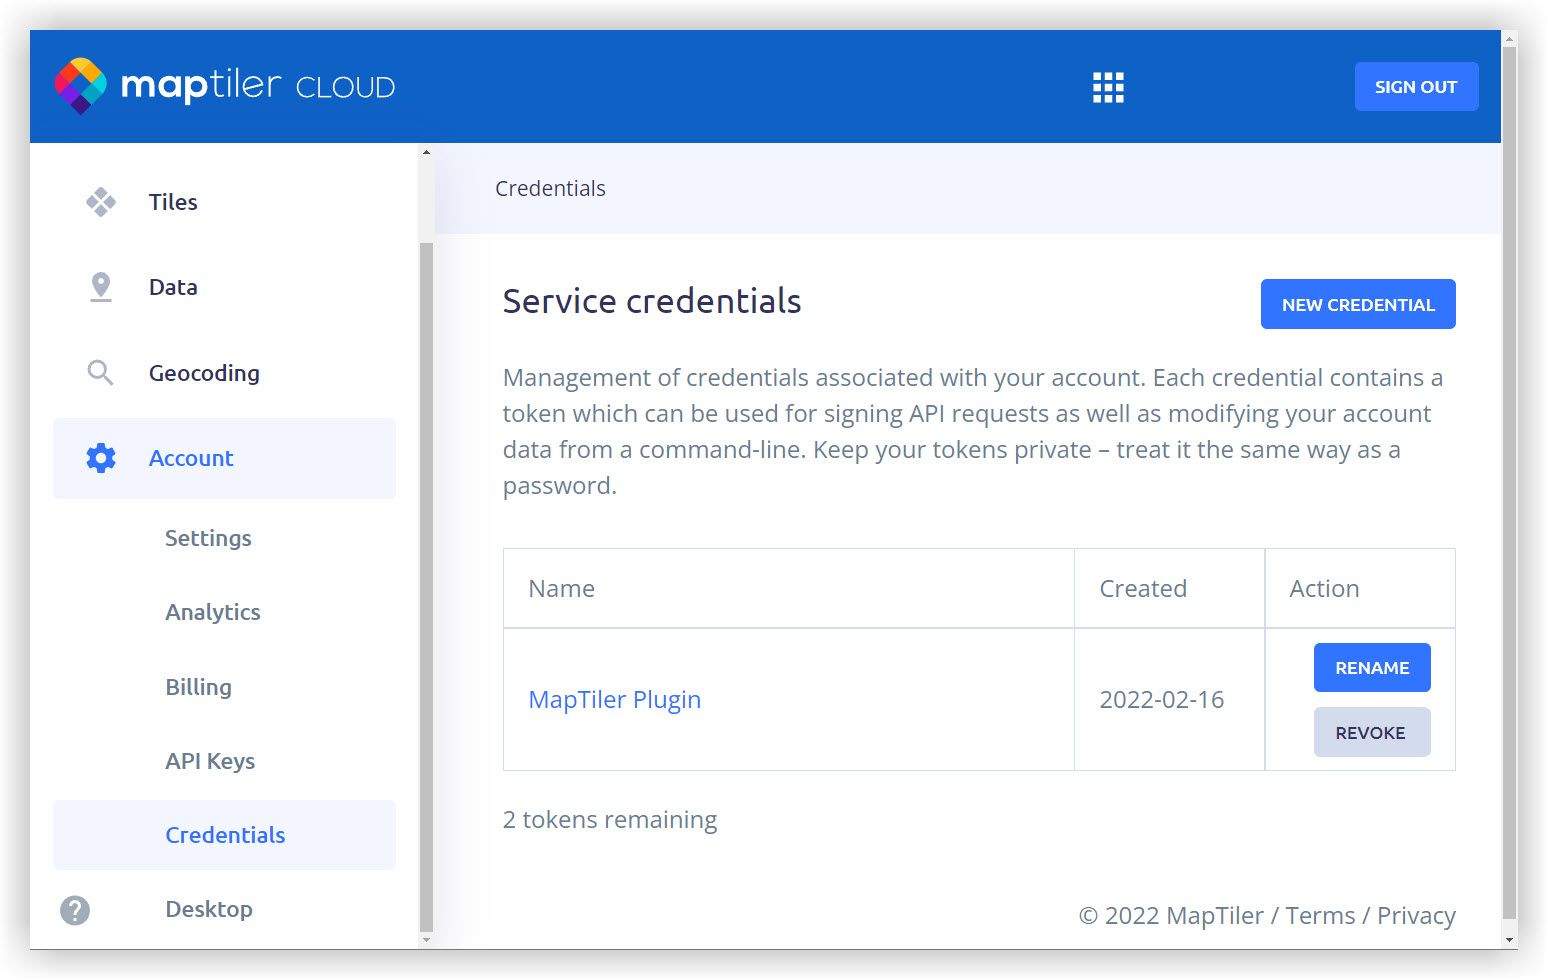The image size is (1548, 980).
Task: Revoke the MapTiler Plugin credential
Action: 1371,733
